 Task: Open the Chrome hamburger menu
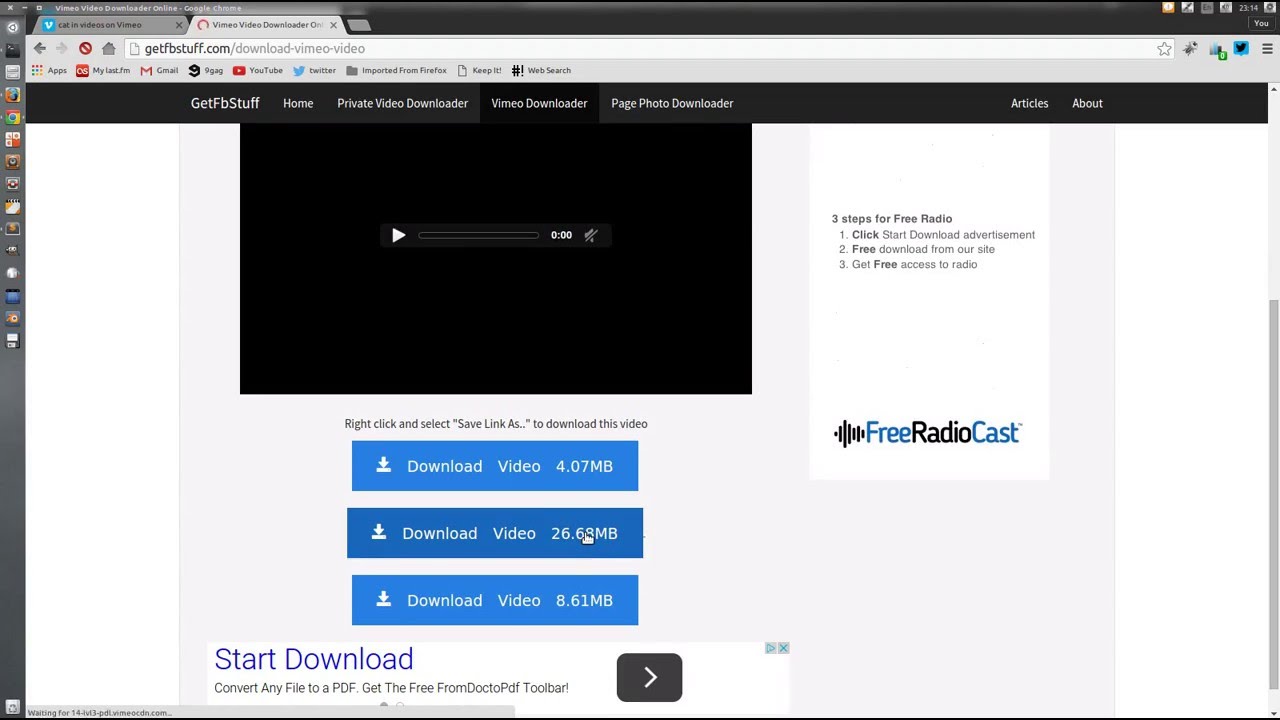1266,48
